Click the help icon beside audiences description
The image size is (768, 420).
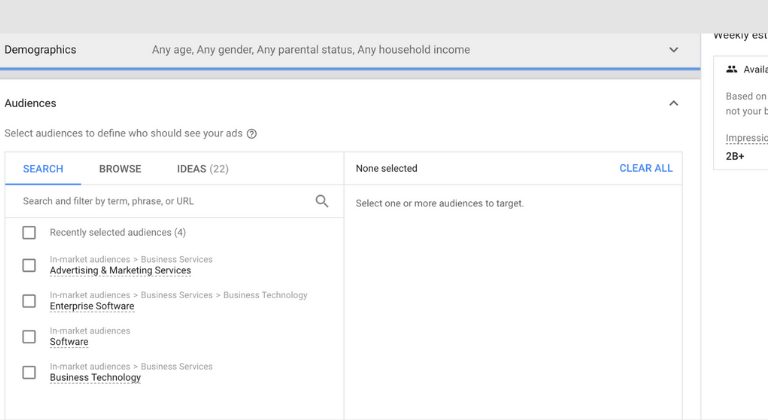[x=252, y=134]
